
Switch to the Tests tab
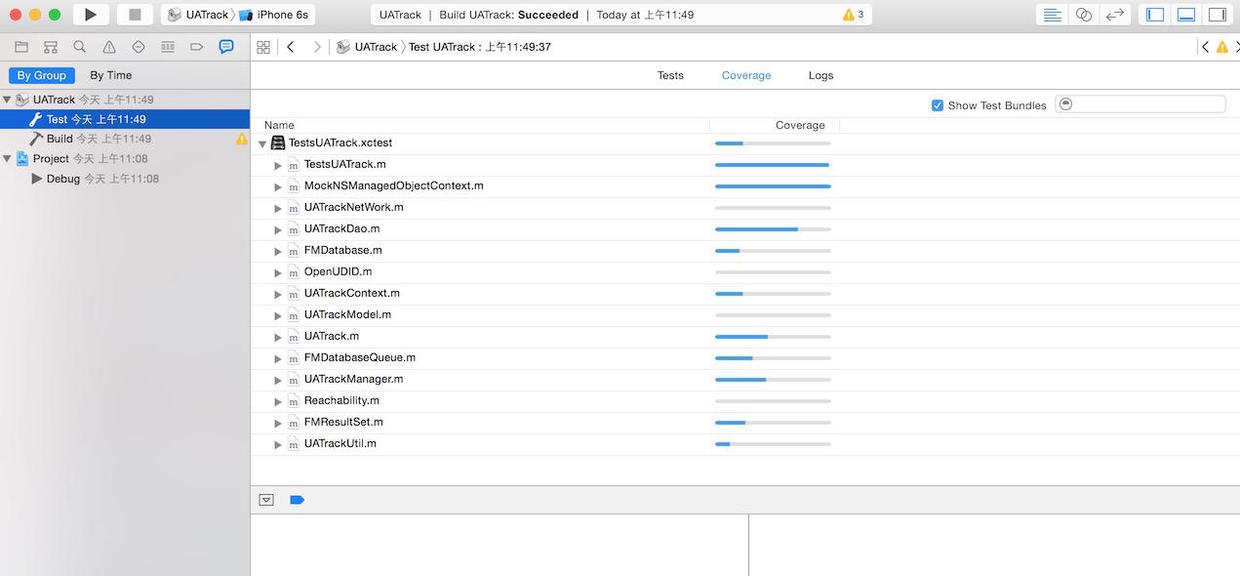point(671,75)
